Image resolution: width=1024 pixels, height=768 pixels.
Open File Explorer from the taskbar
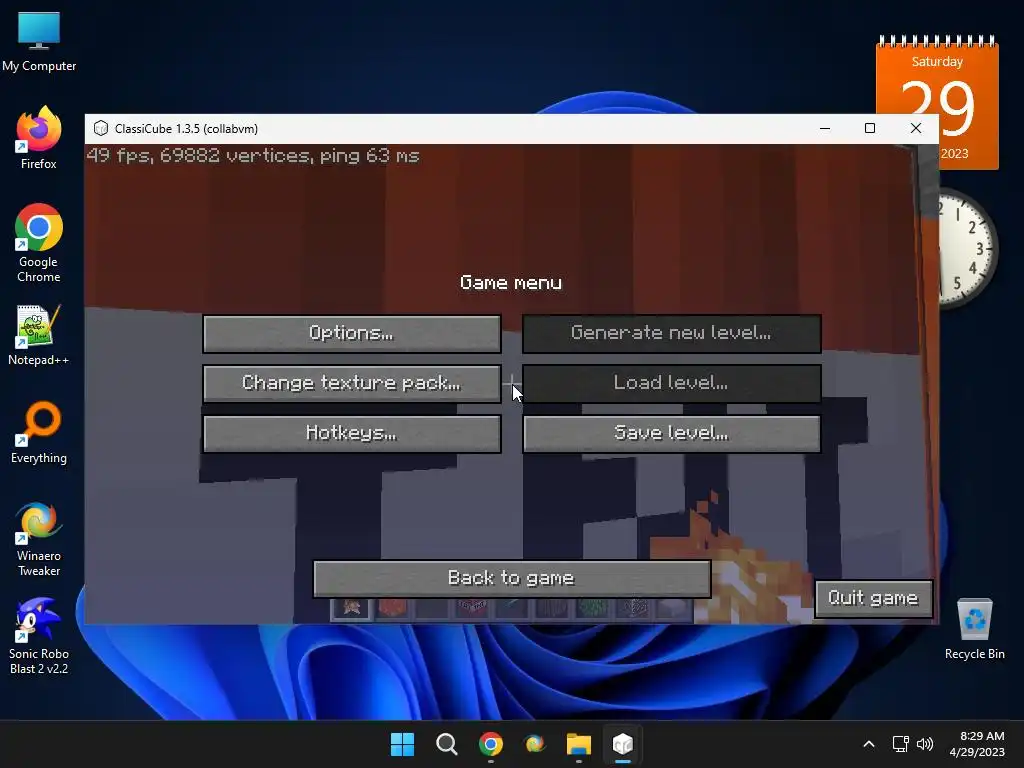click(579, 744)
